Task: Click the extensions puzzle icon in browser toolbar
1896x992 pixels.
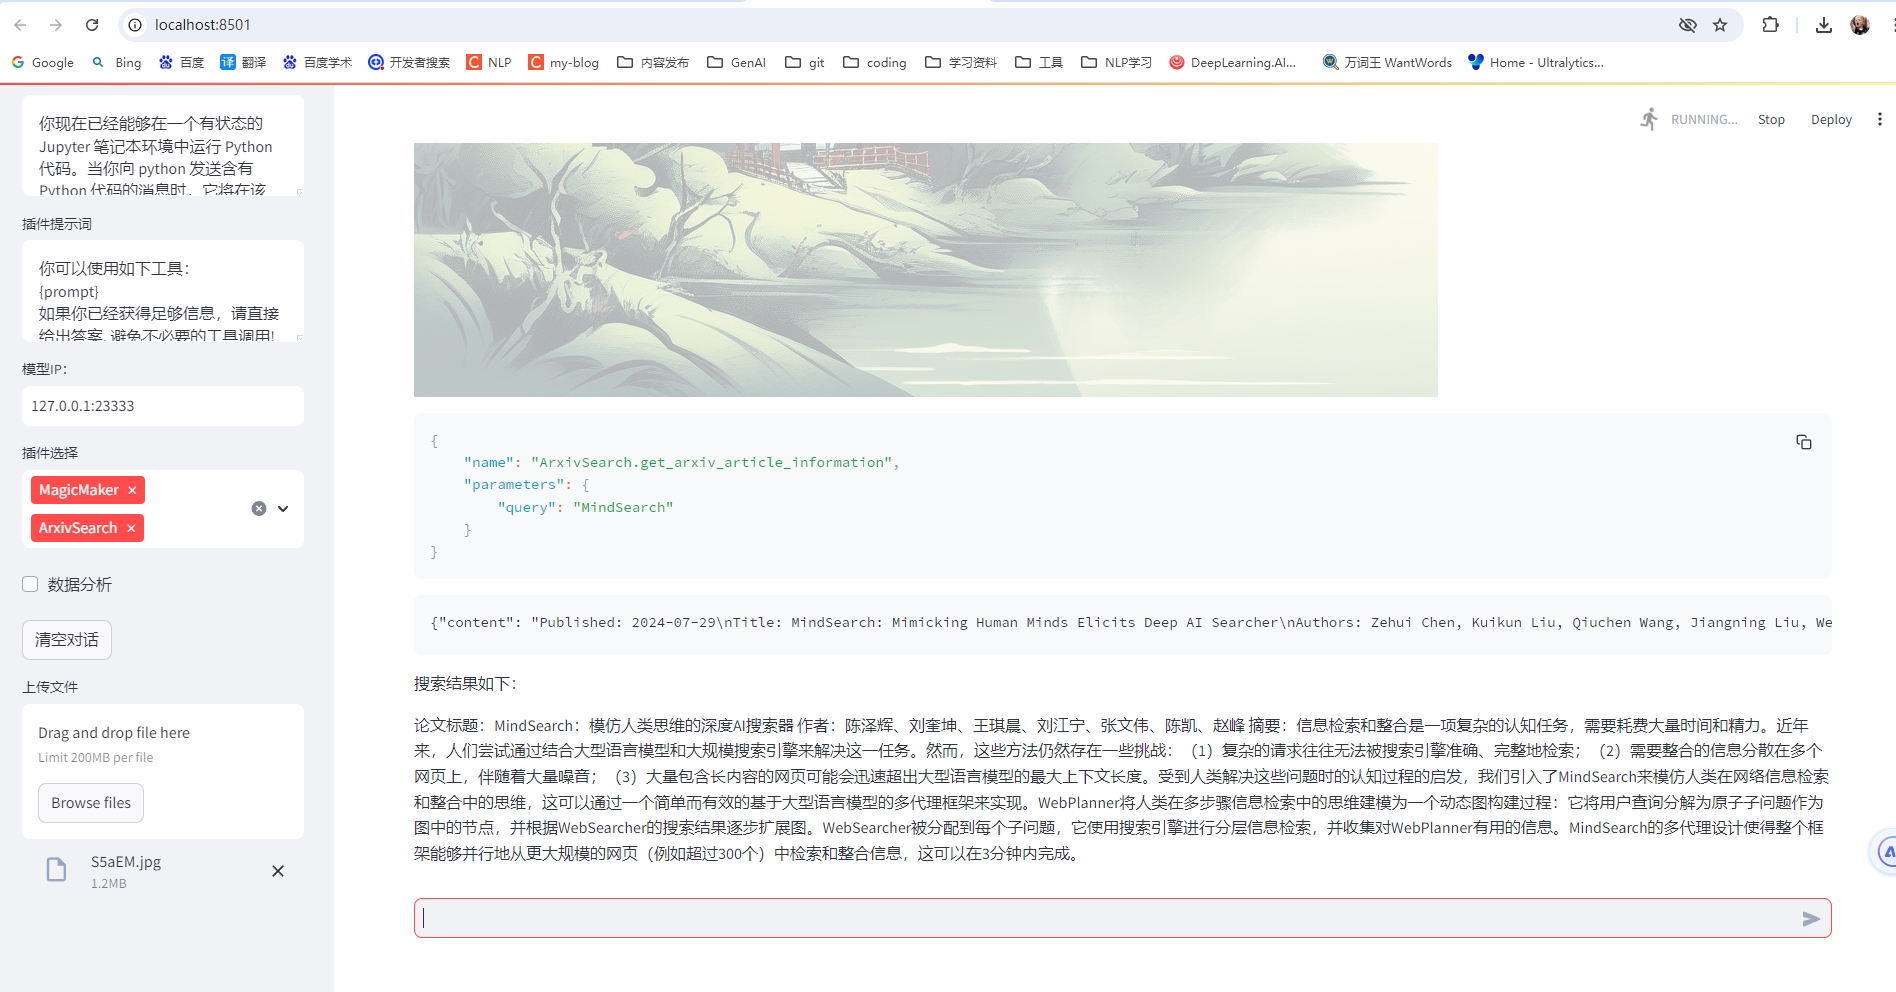Action: 1771,25
